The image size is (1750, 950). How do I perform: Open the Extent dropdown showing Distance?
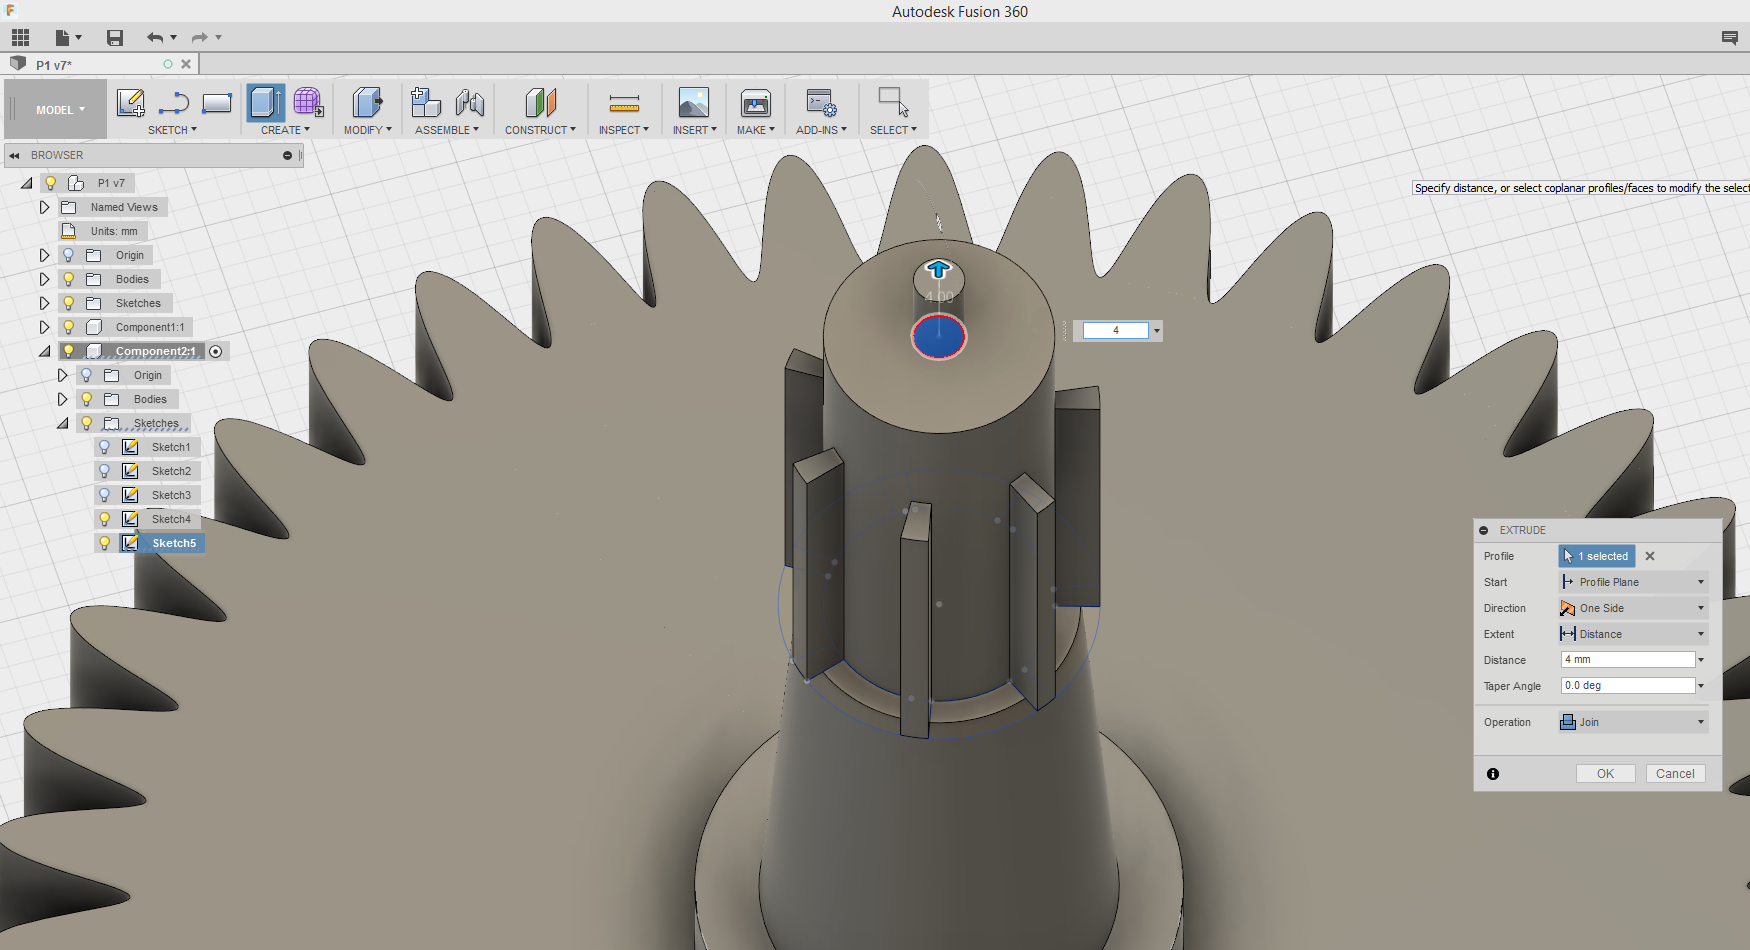(x=1633, y=634)
